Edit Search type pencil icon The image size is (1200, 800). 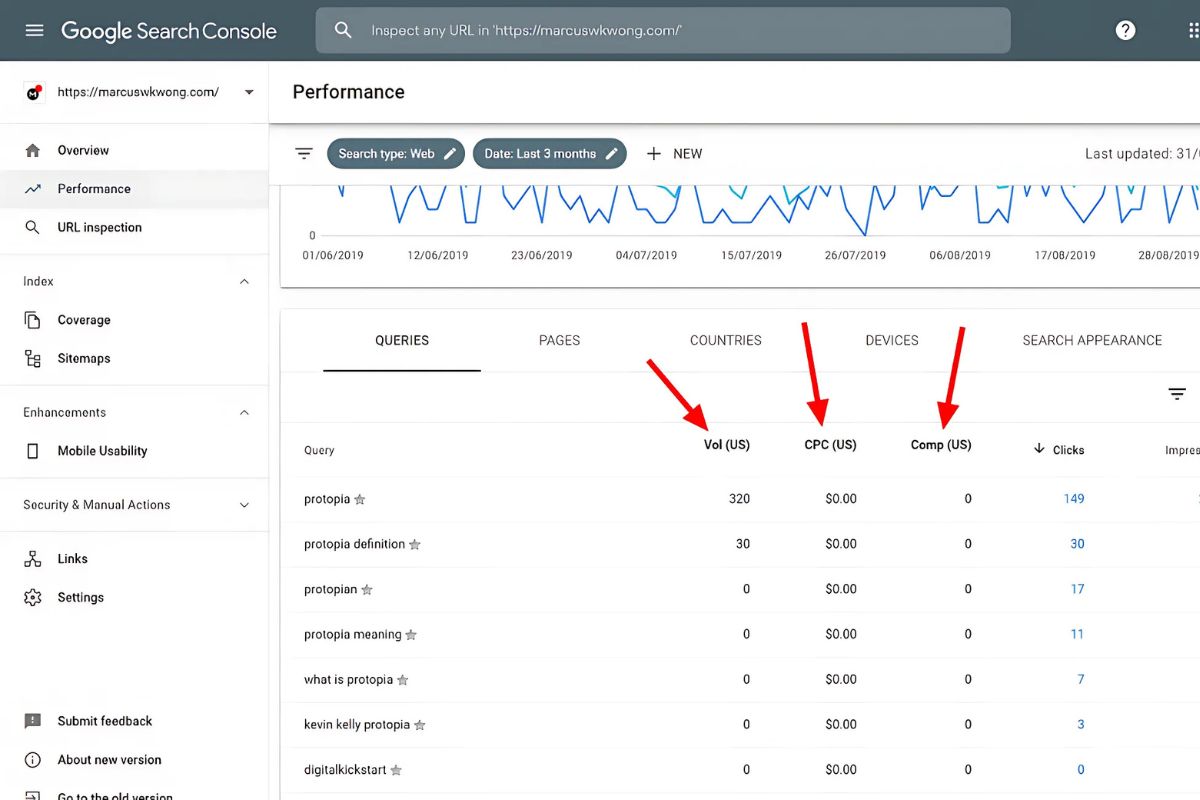pyautogui.click(x=450, y=153)
